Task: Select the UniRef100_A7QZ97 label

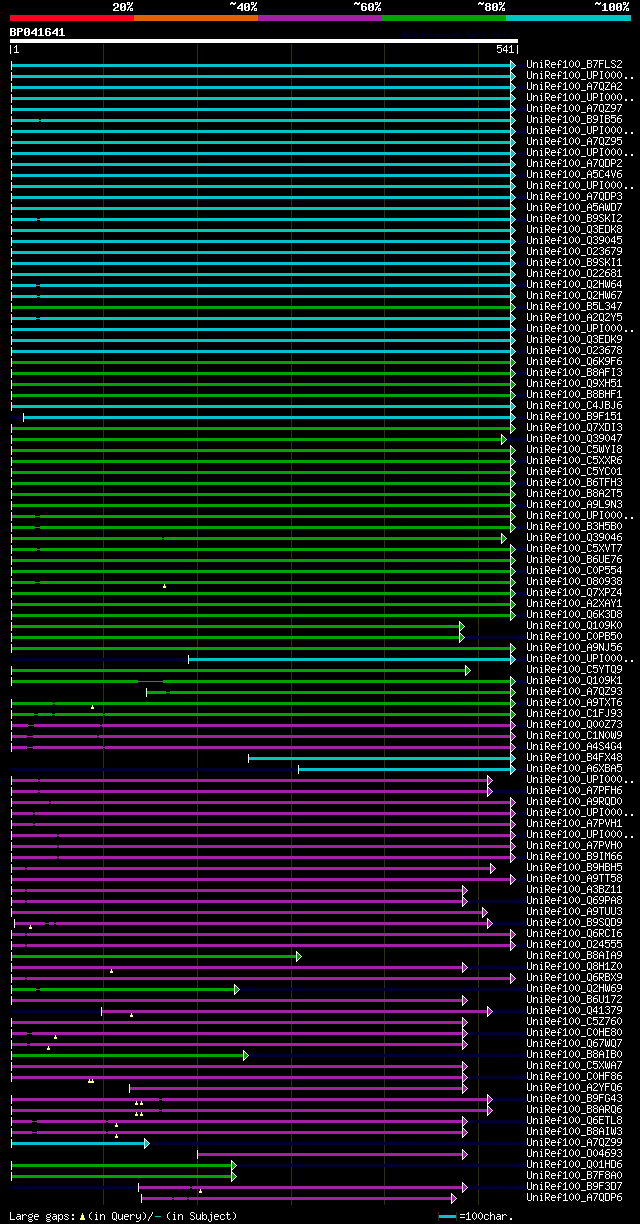Action: pyautogui.click(x=574, y=109)
